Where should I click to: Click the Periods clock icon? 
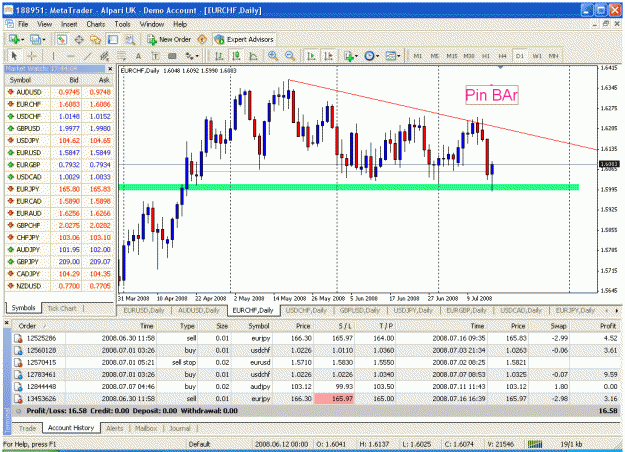pyautogui.click(x=369, y=56)
